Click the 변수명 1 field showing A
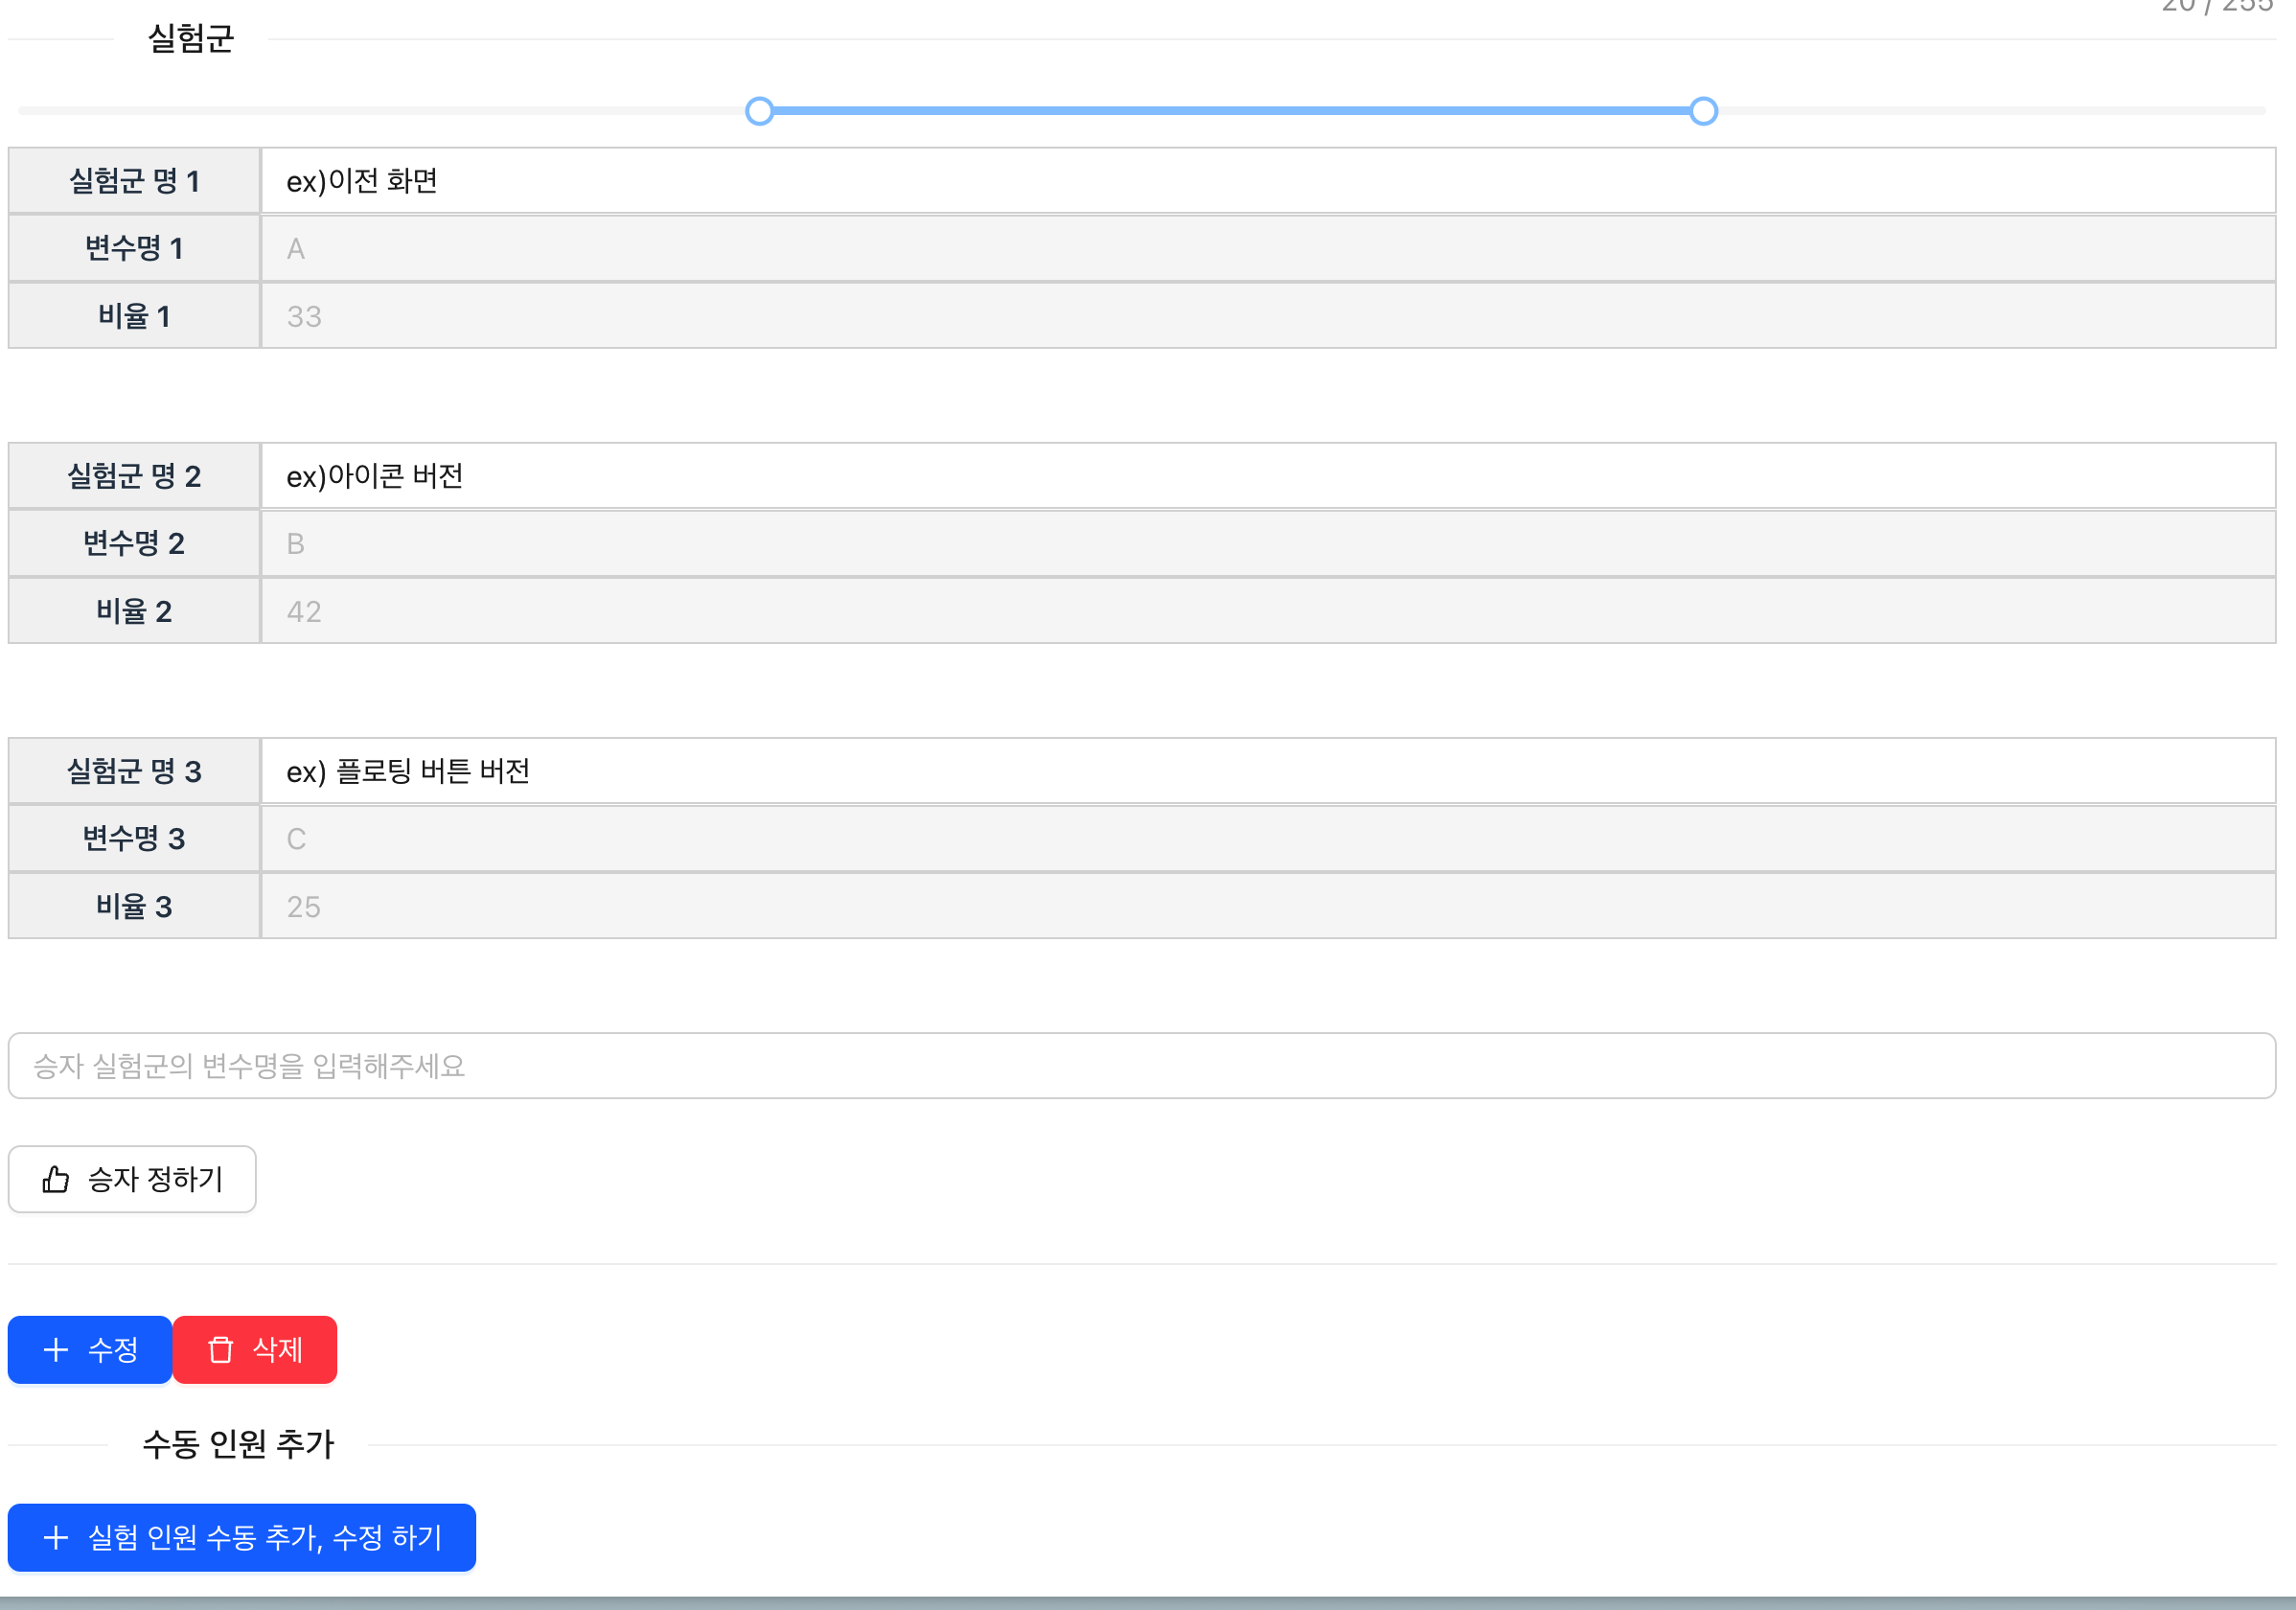Screen dimensions: 2296x1610 (1268, 249)
